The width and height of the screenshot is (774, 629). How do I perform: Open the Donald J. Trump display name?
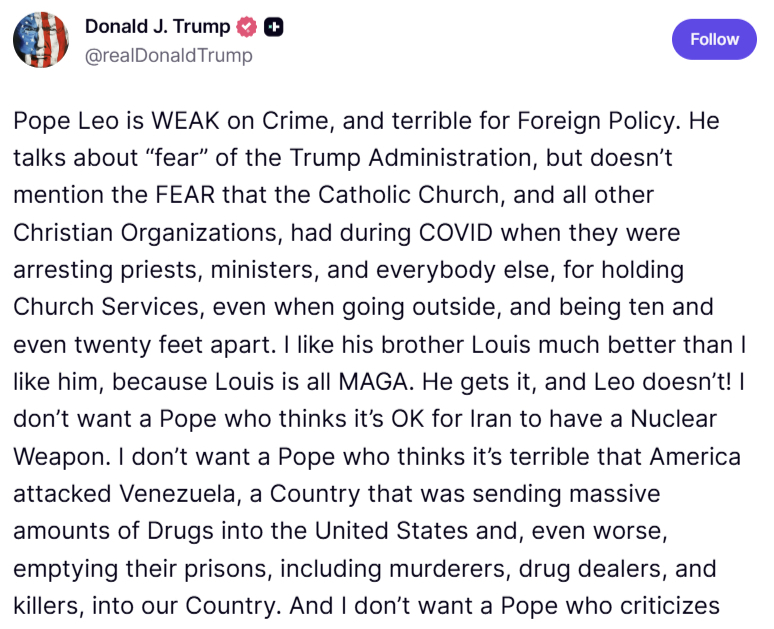(x=158, y=27)
